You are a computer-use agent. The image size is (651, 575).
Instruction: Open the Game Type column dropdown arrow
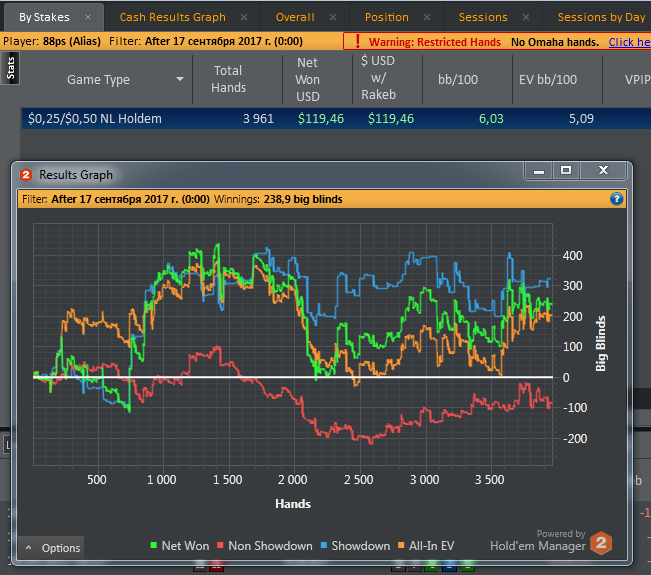180,79
